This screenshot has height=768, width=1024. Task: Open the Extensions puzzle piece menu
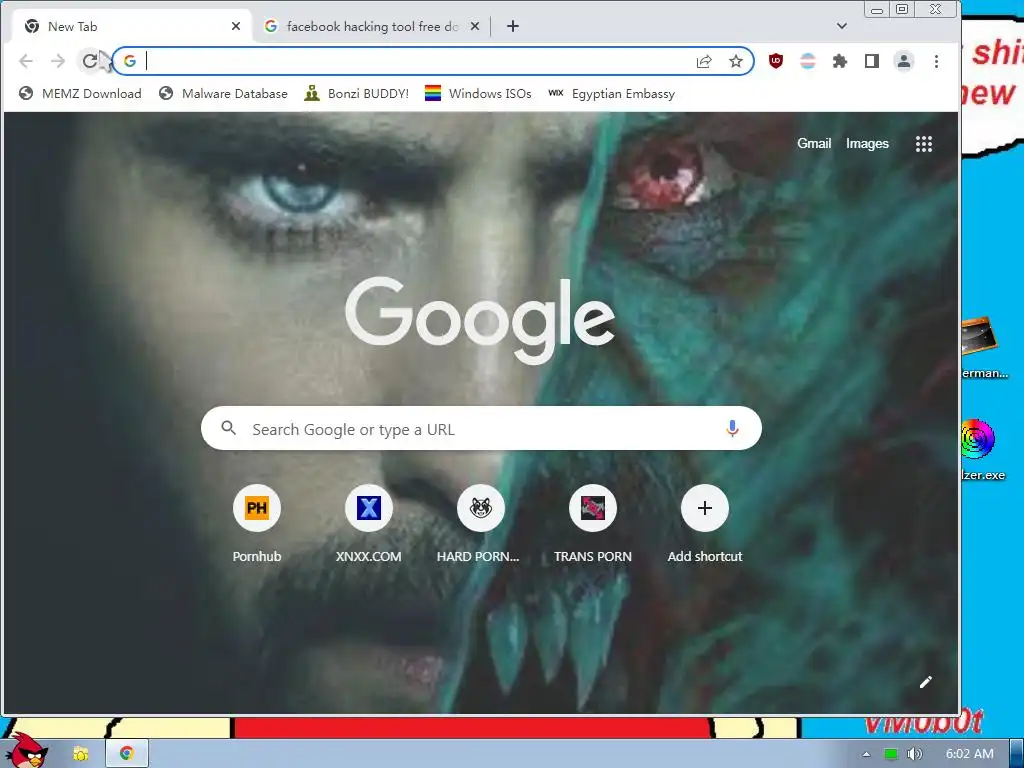click(840, 61)
